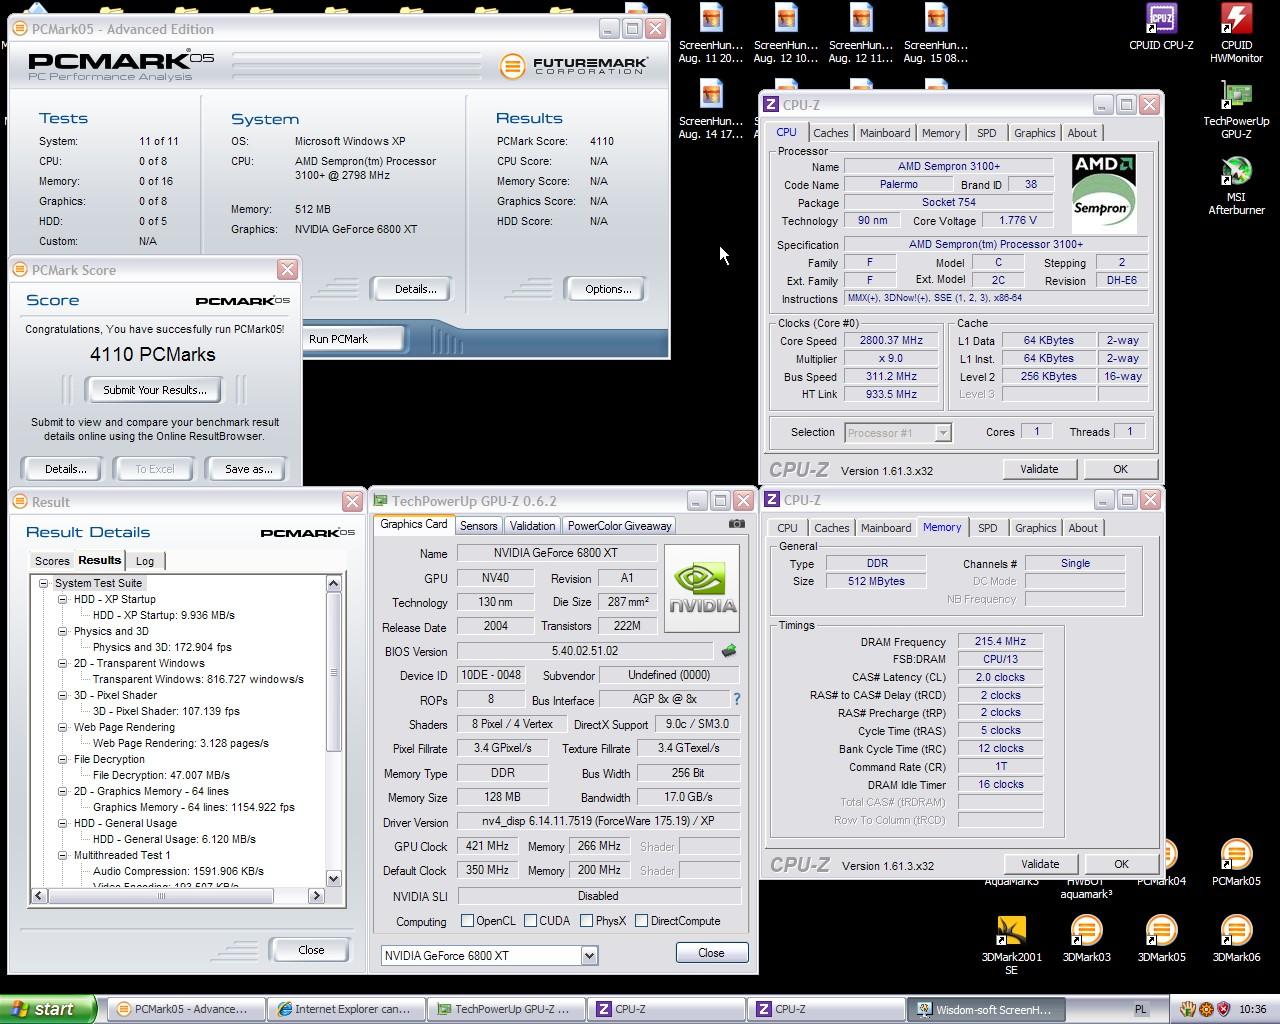Click Submit Your Results button
This screenshot has height=1024, width=1280.
(x=154, y=390)
